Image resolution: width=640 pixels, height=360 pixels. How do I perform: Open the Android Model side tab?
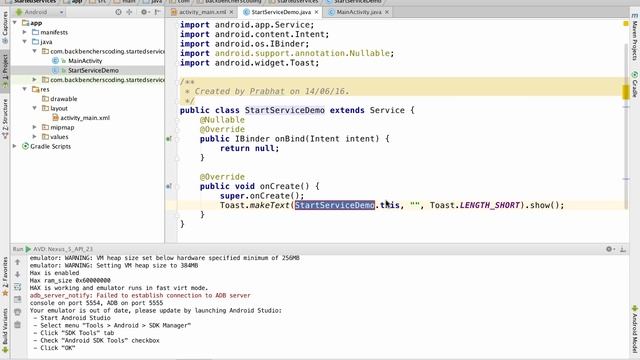click(x=635, y=329)
